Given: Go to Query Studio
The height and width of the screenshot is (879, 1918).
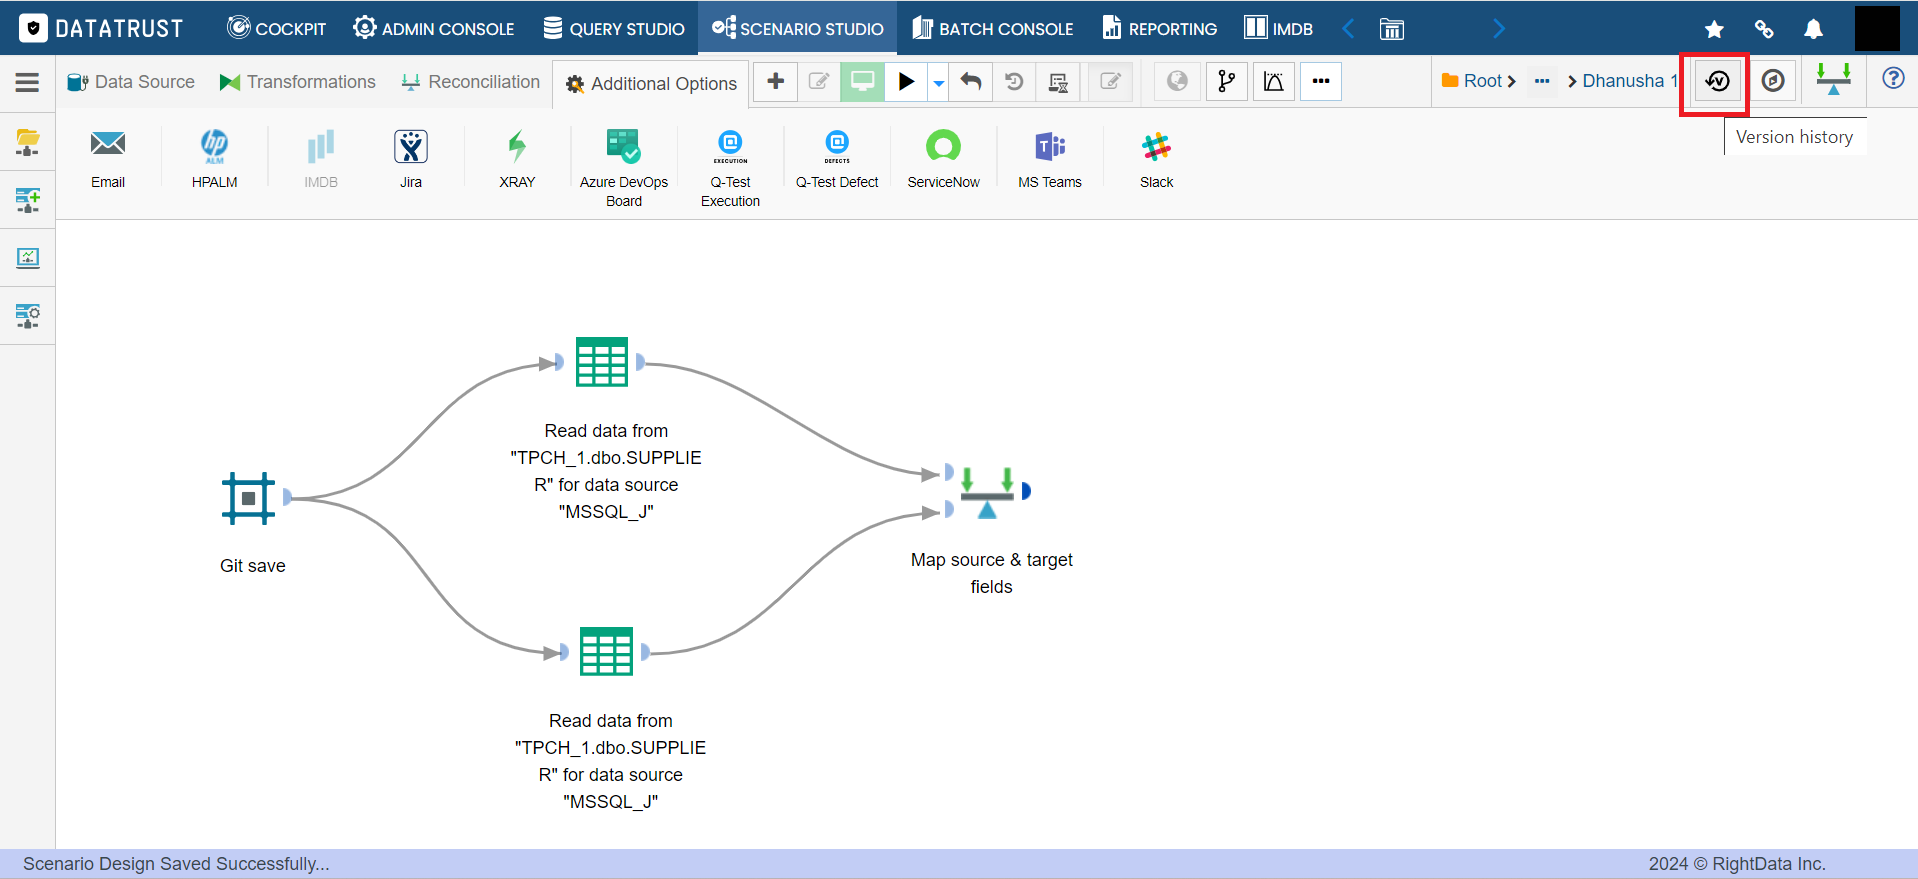Looking at the screenshot, I should pos(614,28).
